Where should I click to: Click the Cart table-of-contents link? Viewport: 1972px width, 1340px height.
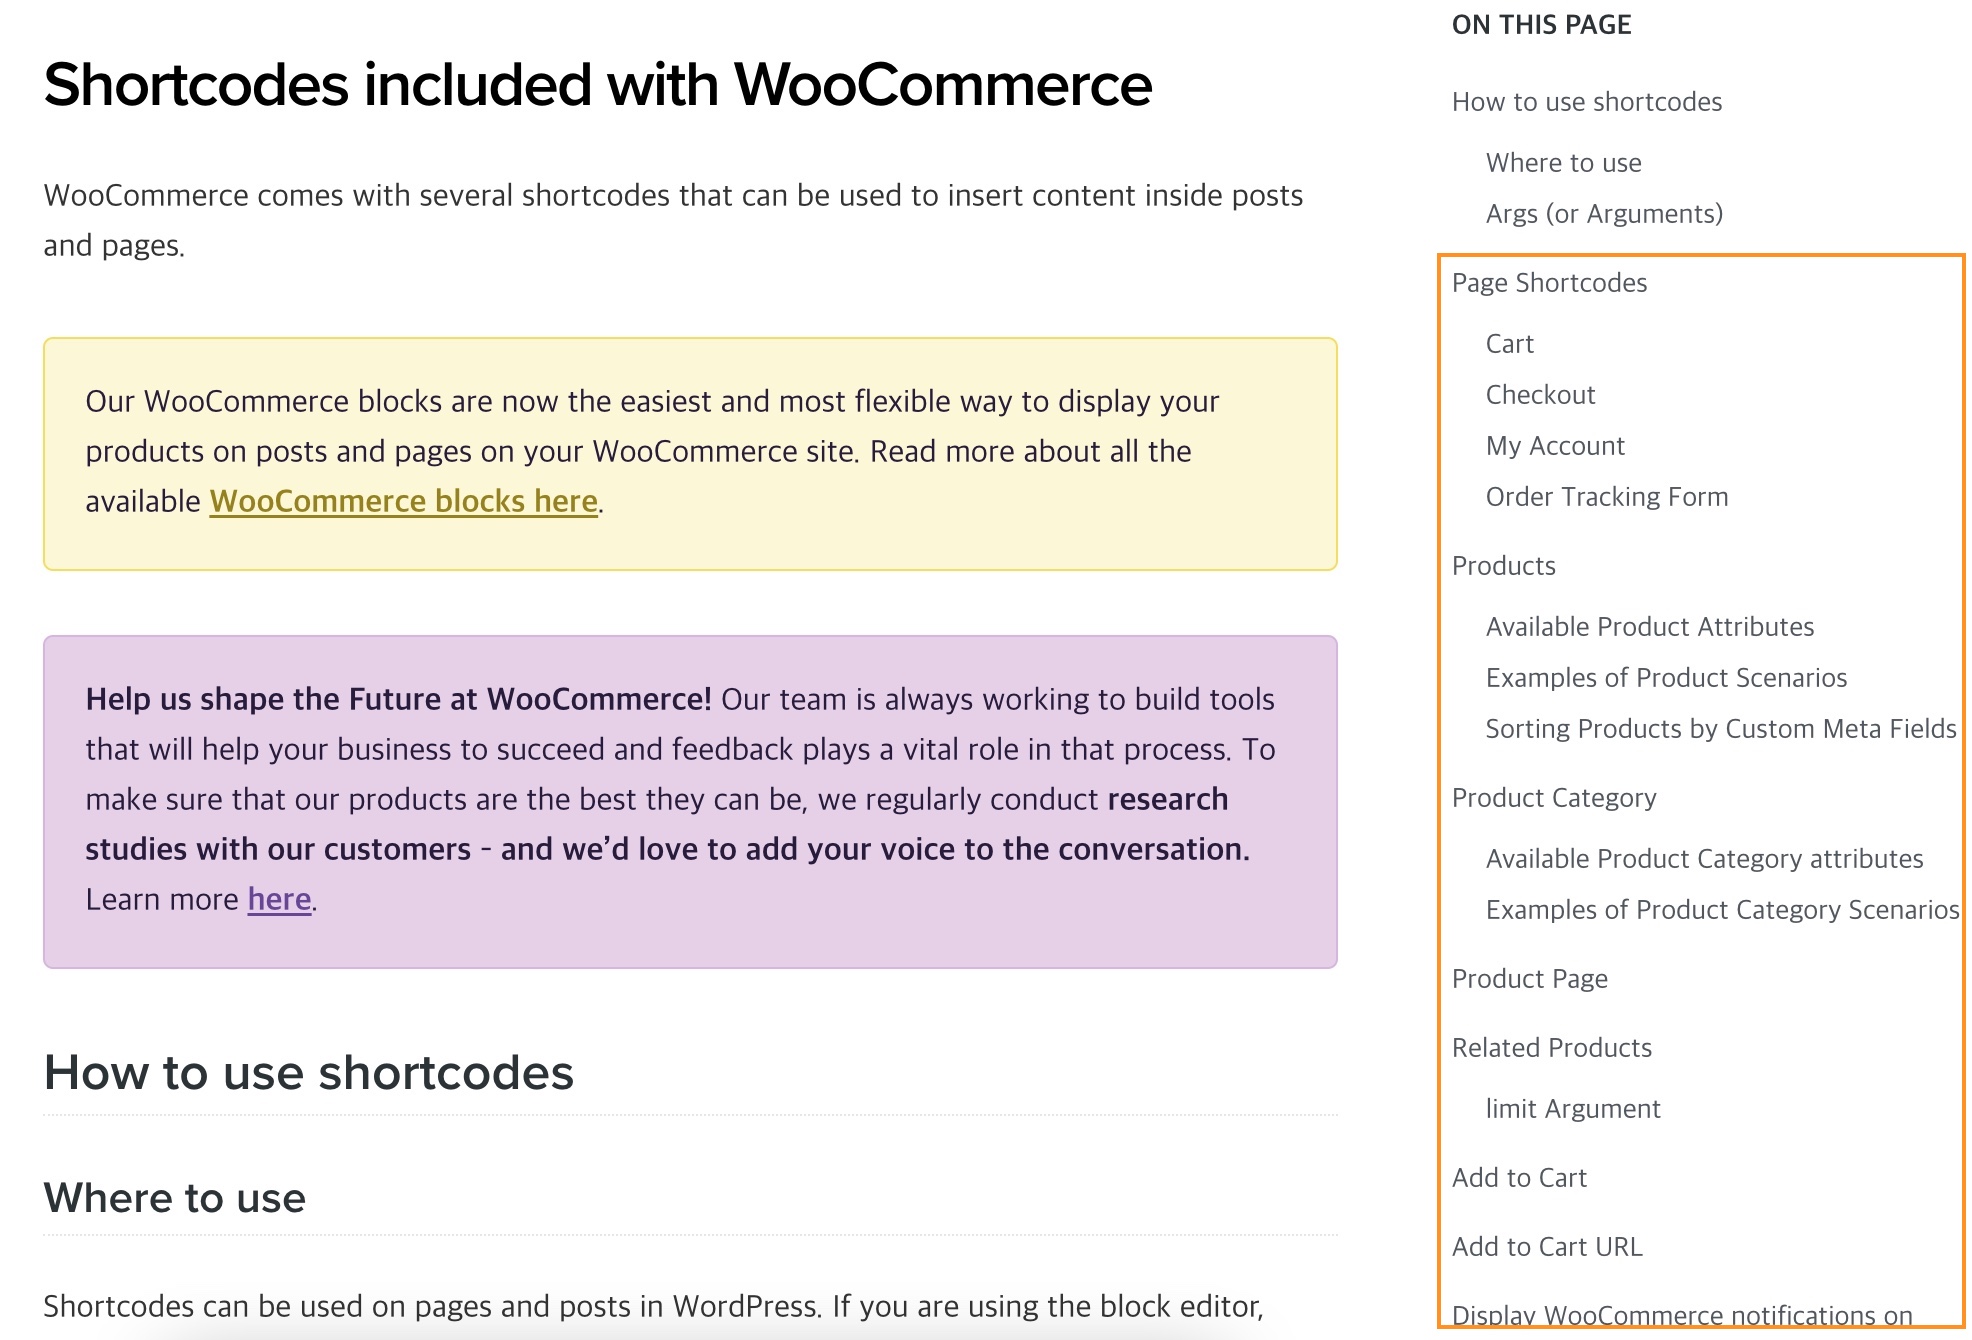coord(1509,344)
